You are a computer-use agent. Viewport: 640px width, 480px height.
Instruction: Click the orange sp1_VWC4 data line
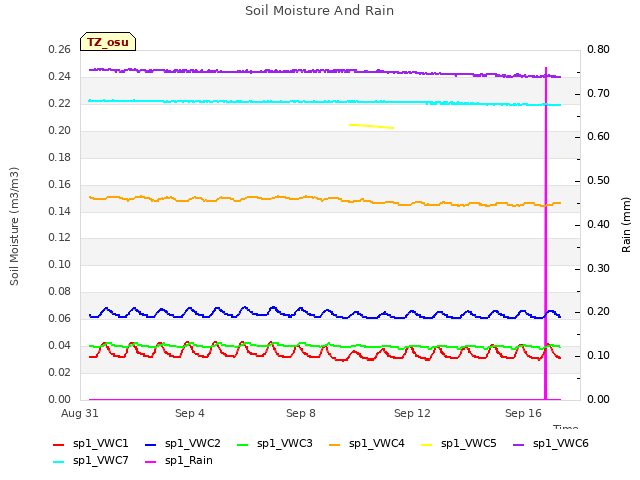click(325, 200)
